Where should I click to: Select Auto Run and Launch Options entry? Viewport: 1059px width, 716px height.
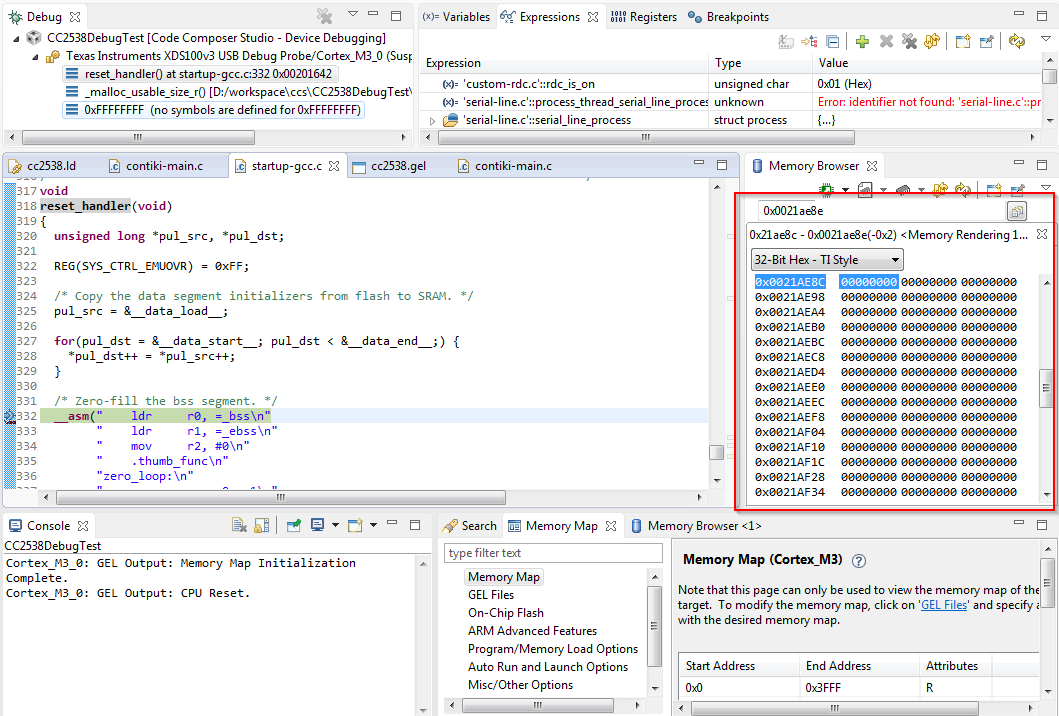(548, 667)
